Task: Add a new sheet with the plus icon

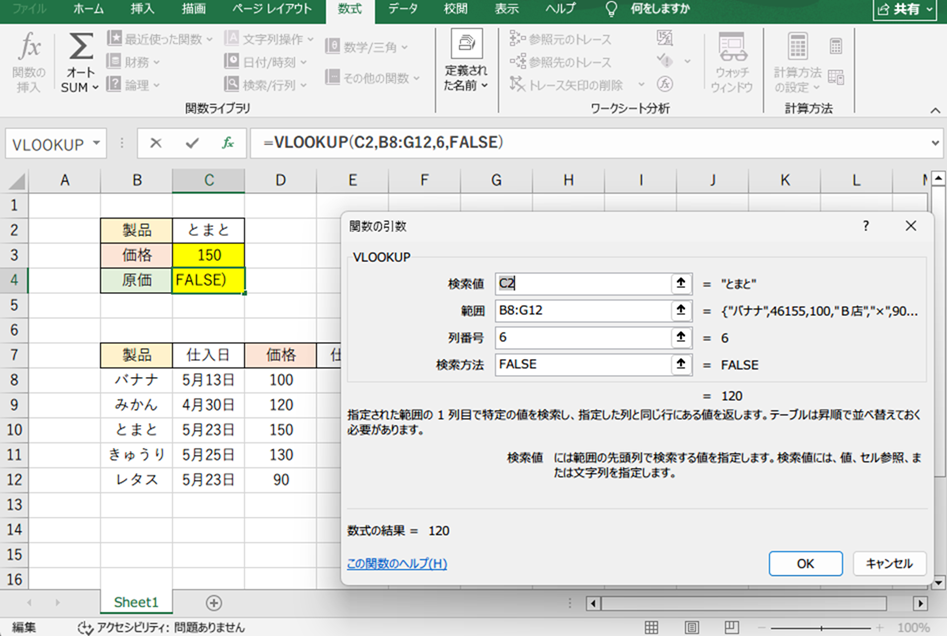Action: point(213,603)
